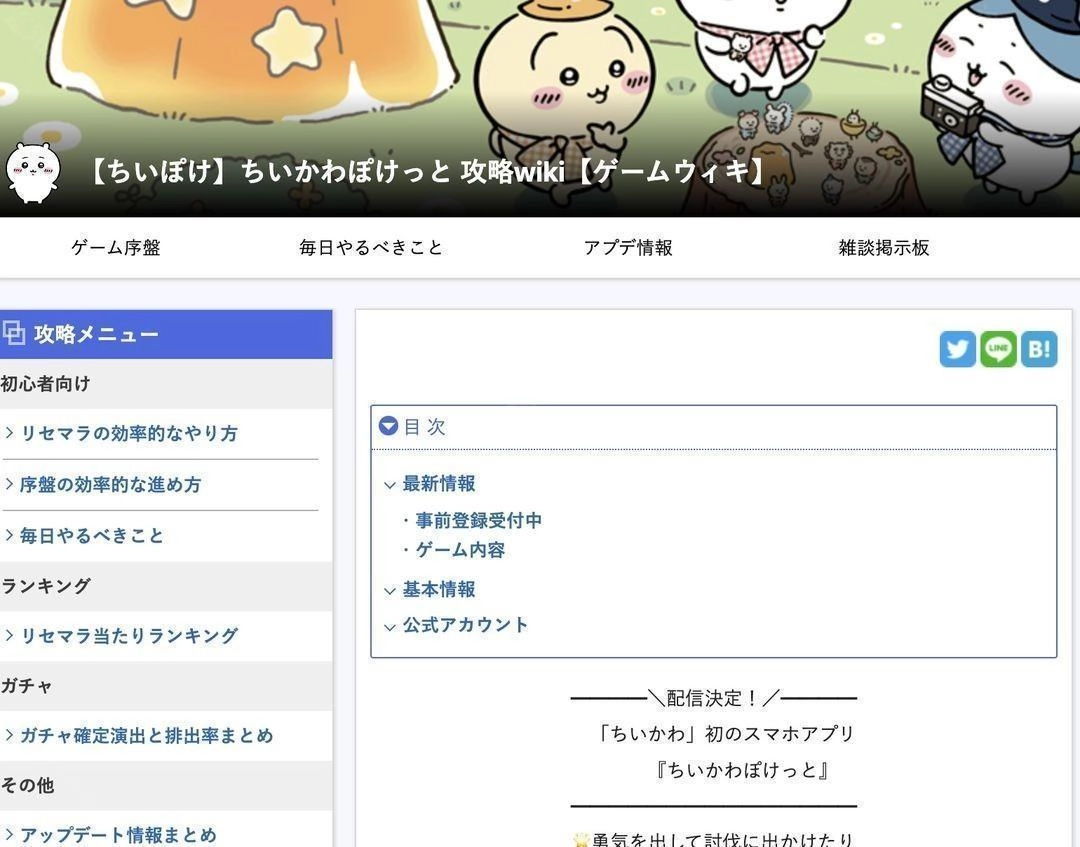Click the white hamster wiki logo icon

click(33, 173)
